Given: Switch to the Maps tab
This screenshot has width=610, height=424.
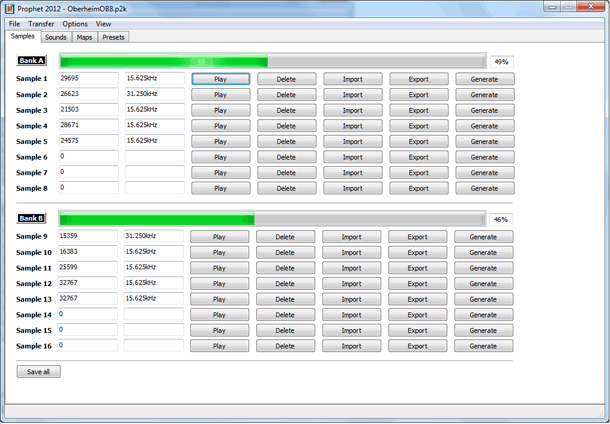Looking at the screenshot, I should point(84,37).
